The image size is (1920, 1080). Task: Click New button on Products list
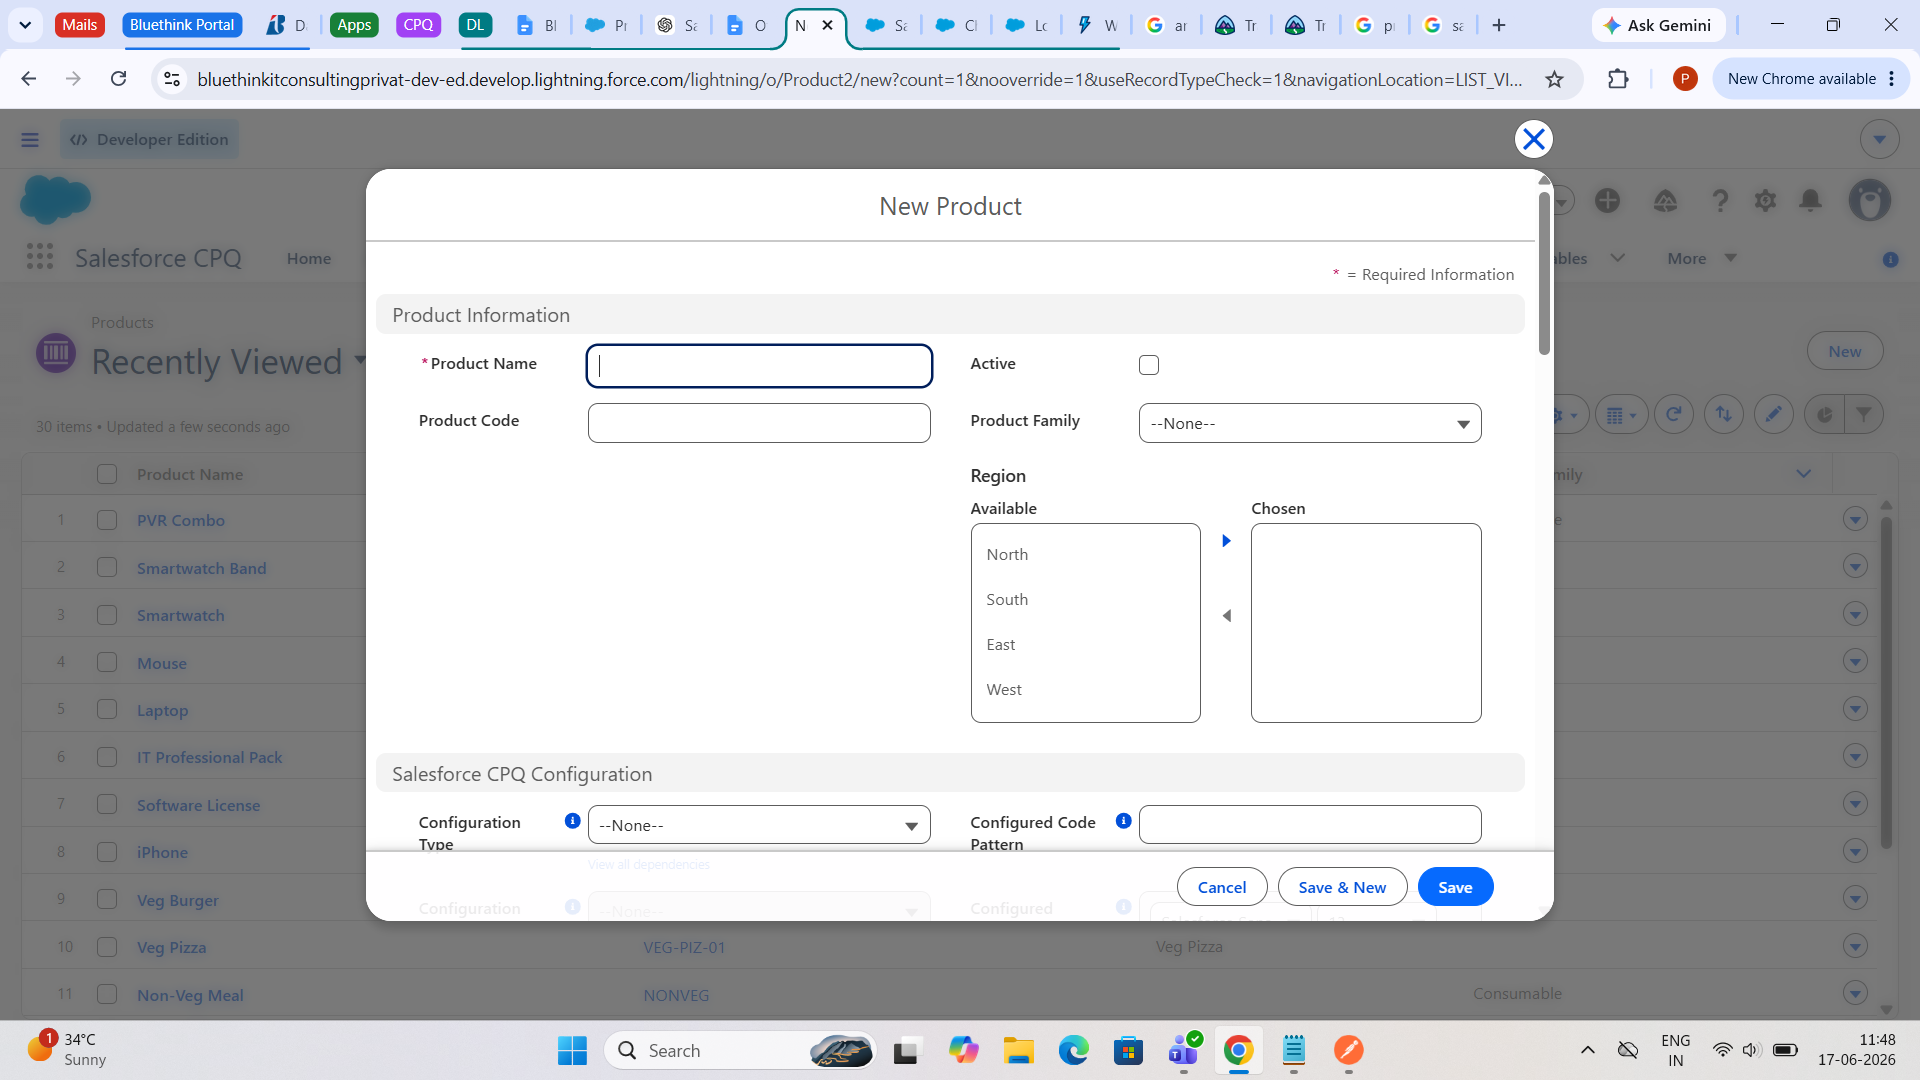coord(1844,351)
